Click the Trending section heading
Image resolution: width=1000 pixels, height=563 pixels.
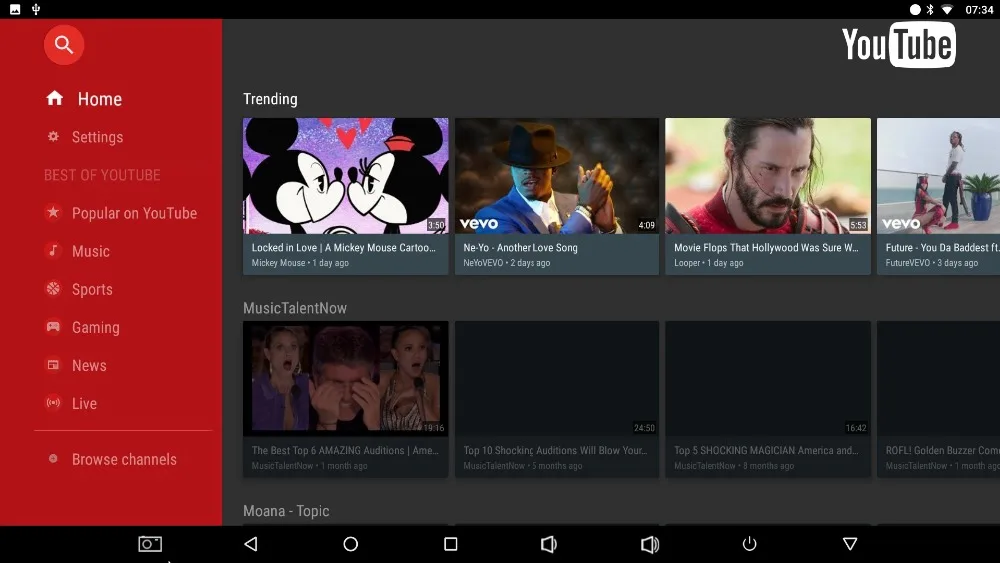(x=270, y=99)
